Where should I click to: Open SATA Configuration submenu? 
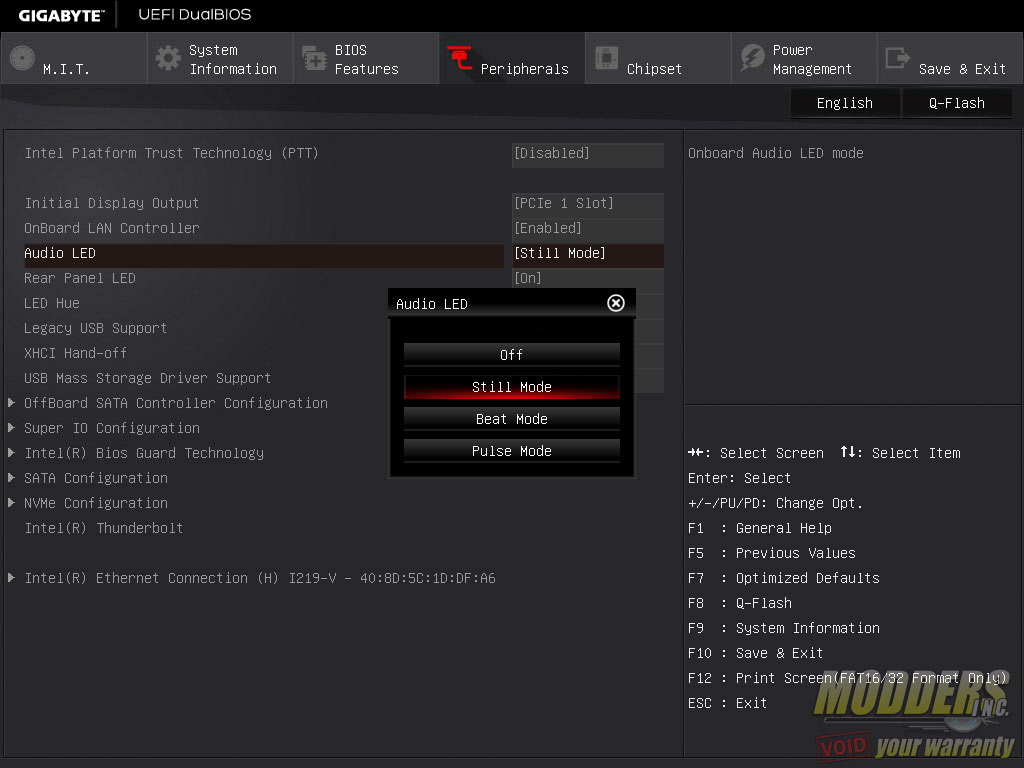click(x=95, y=478)
